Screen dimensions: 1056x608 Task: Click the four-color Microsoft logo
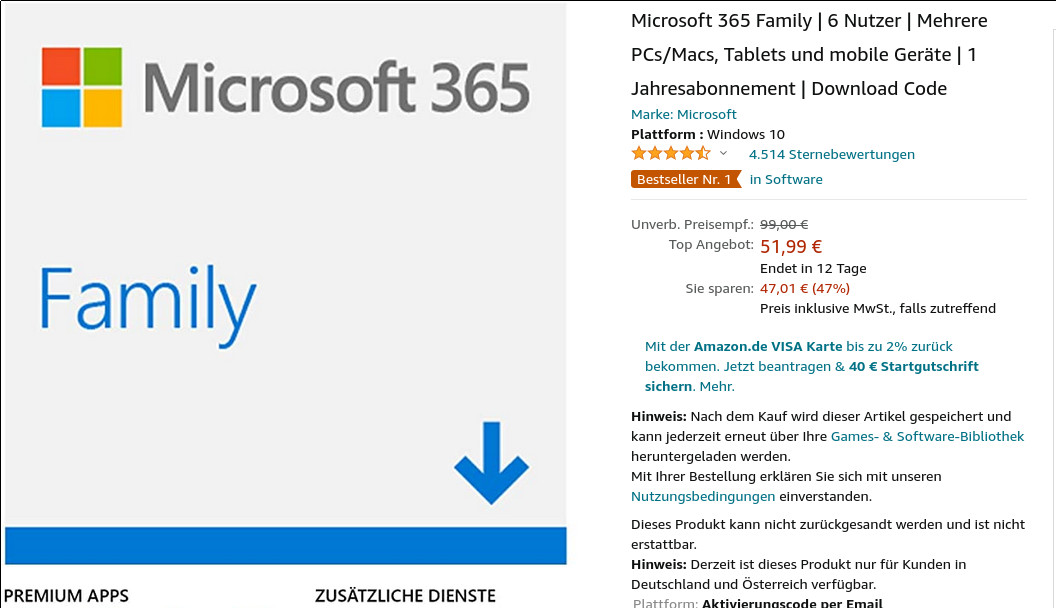[82, 87]
